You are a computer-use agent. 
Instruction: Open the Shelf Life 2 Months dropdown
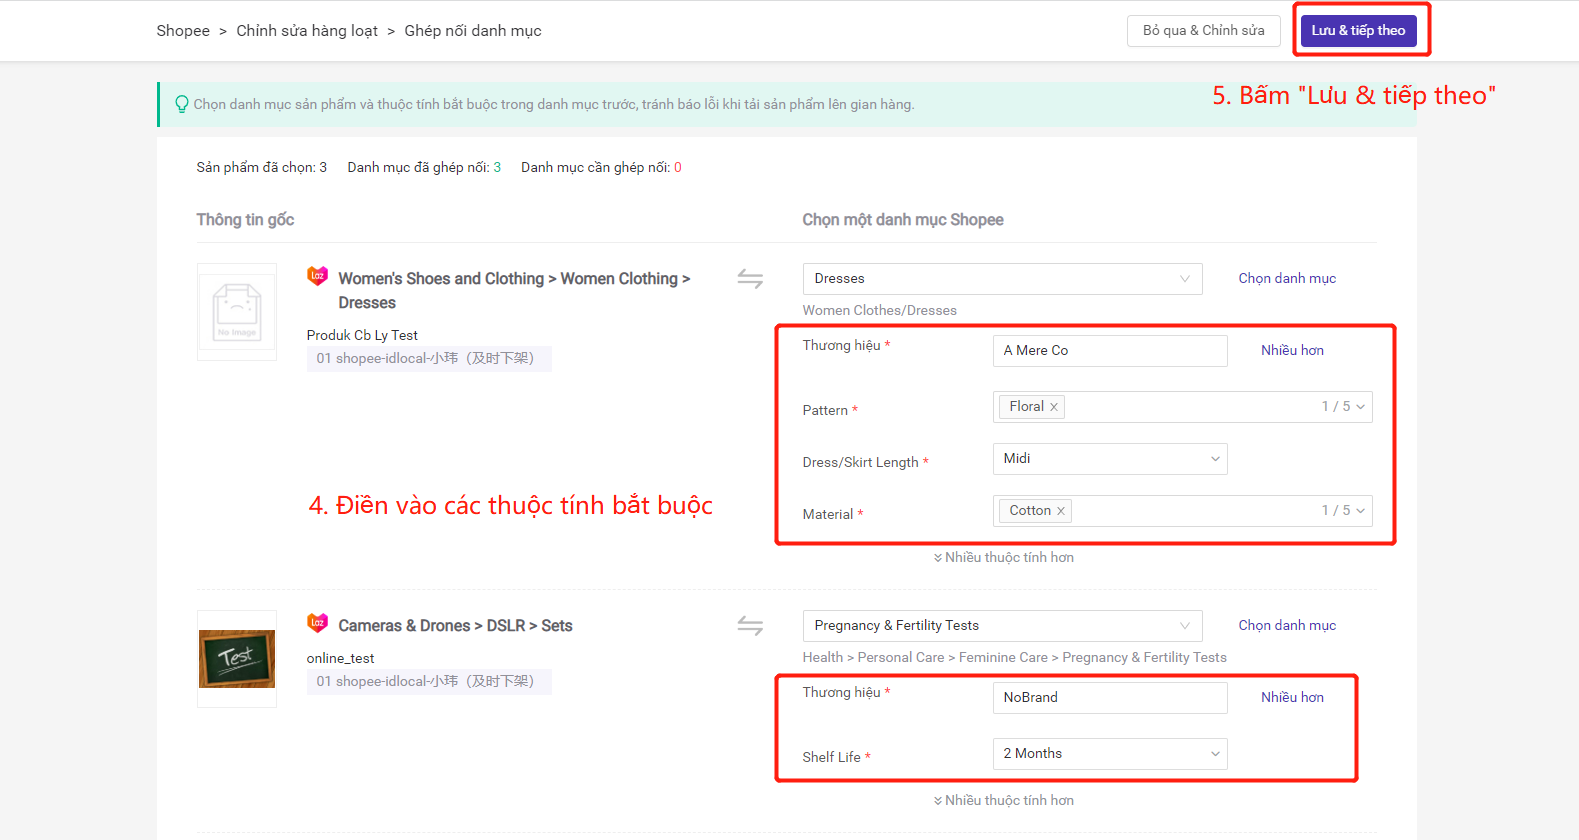tap(1110, 754)
